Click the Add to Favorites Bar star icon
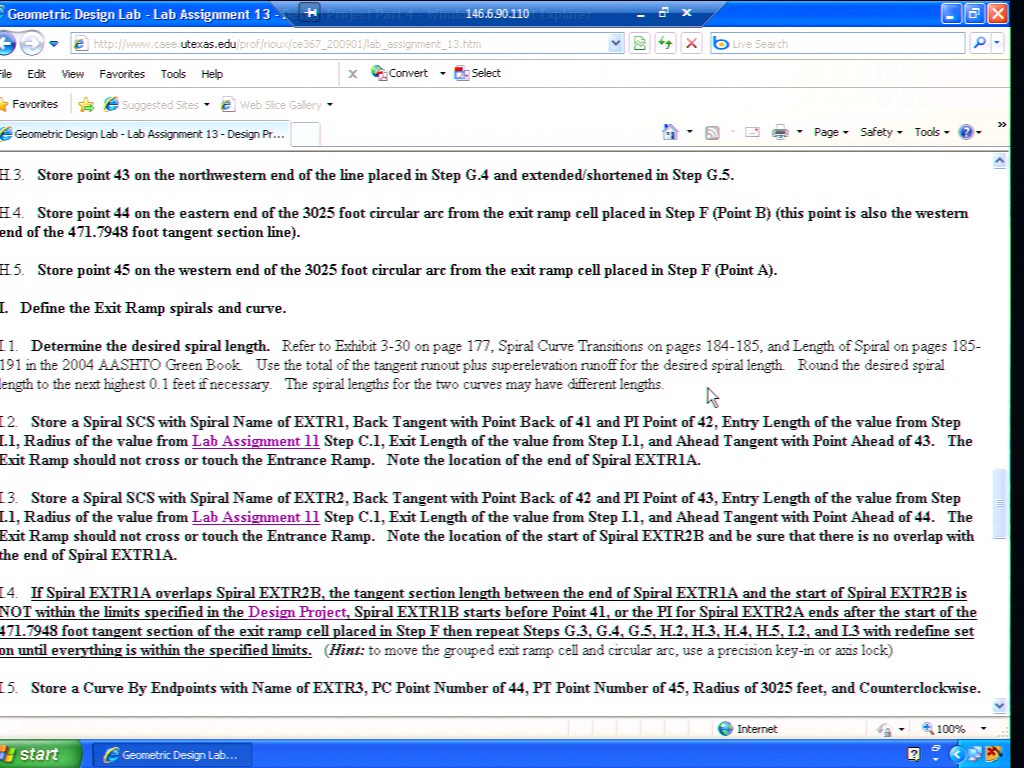 (x=86, y=104)
